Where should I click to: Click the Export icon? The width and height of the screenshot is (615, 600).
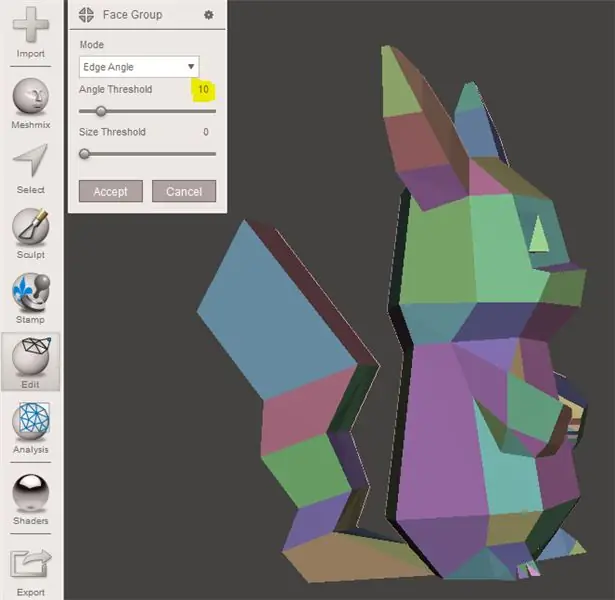click(31, 563)
